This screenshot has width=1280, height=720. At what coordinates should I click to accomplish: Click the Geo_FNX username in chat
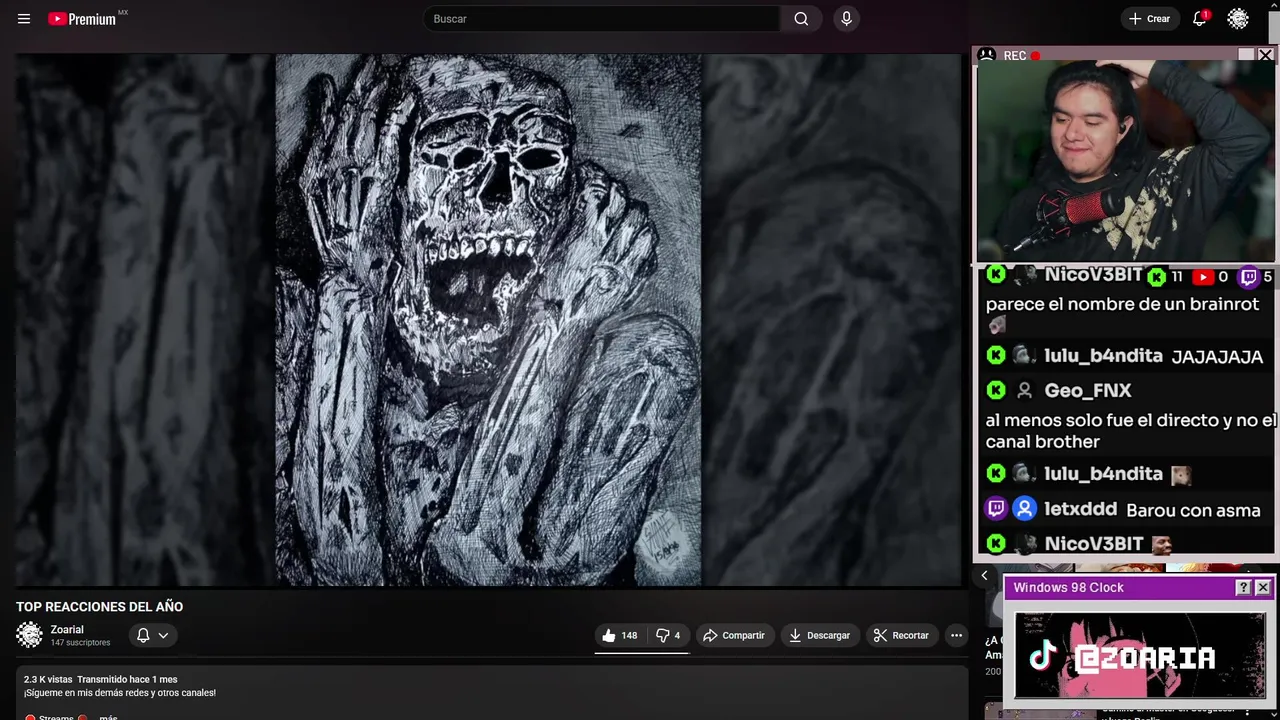pos(1088,391)
